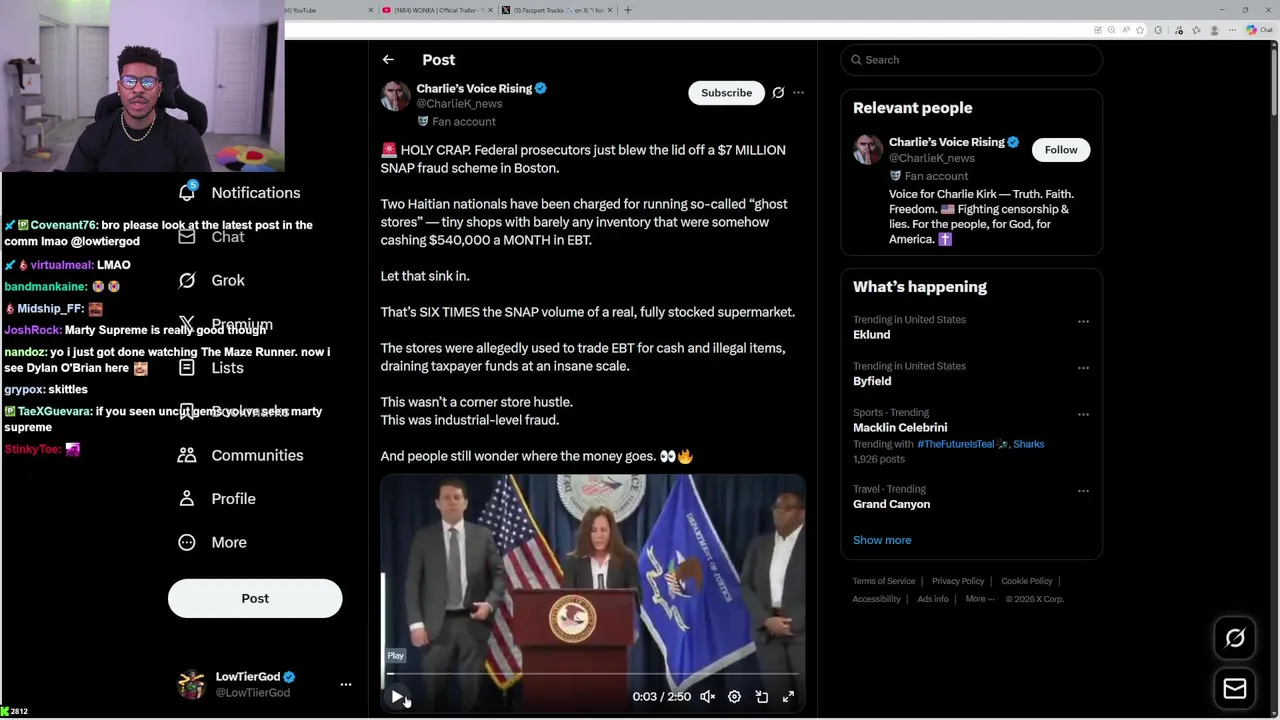This screenshot has width=1280, height=720.
Task: Open more options for Eklund trend
Action: point(1083,322)
